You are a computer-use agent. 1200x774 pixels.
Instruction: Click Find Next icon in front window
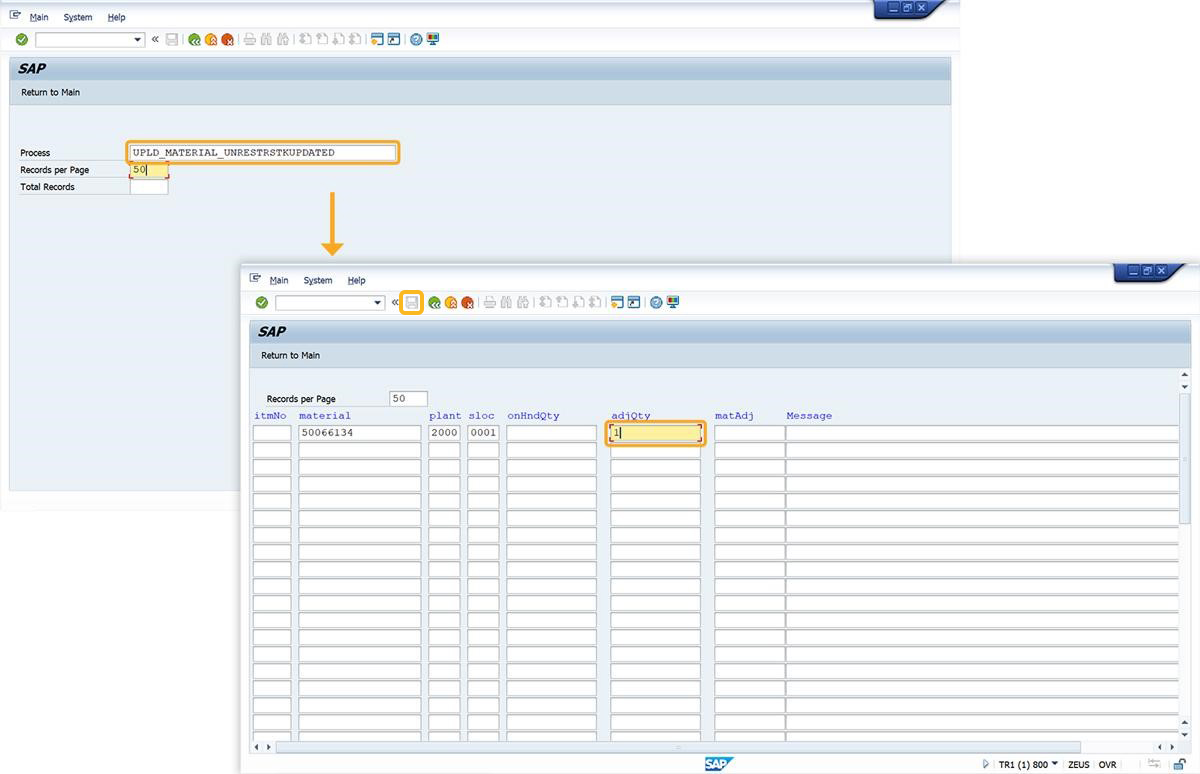pos(523,302)
